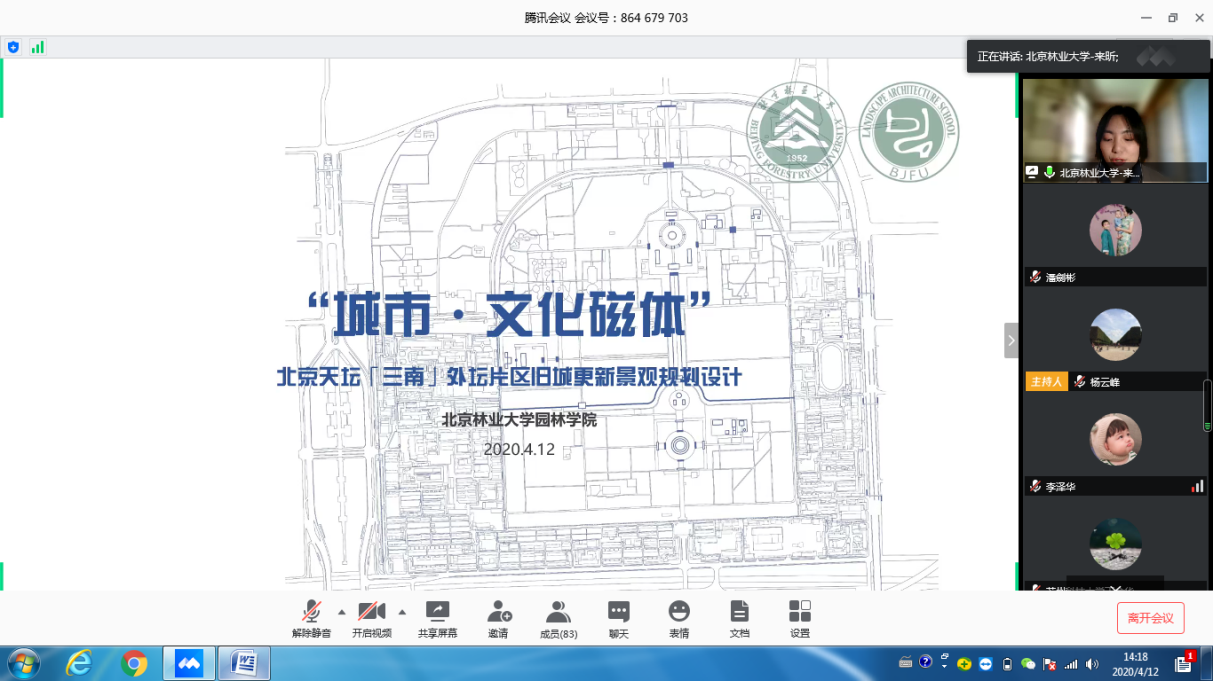Open the documents (文档) panel
This screenshot has height=681, width=1213.
739,617
